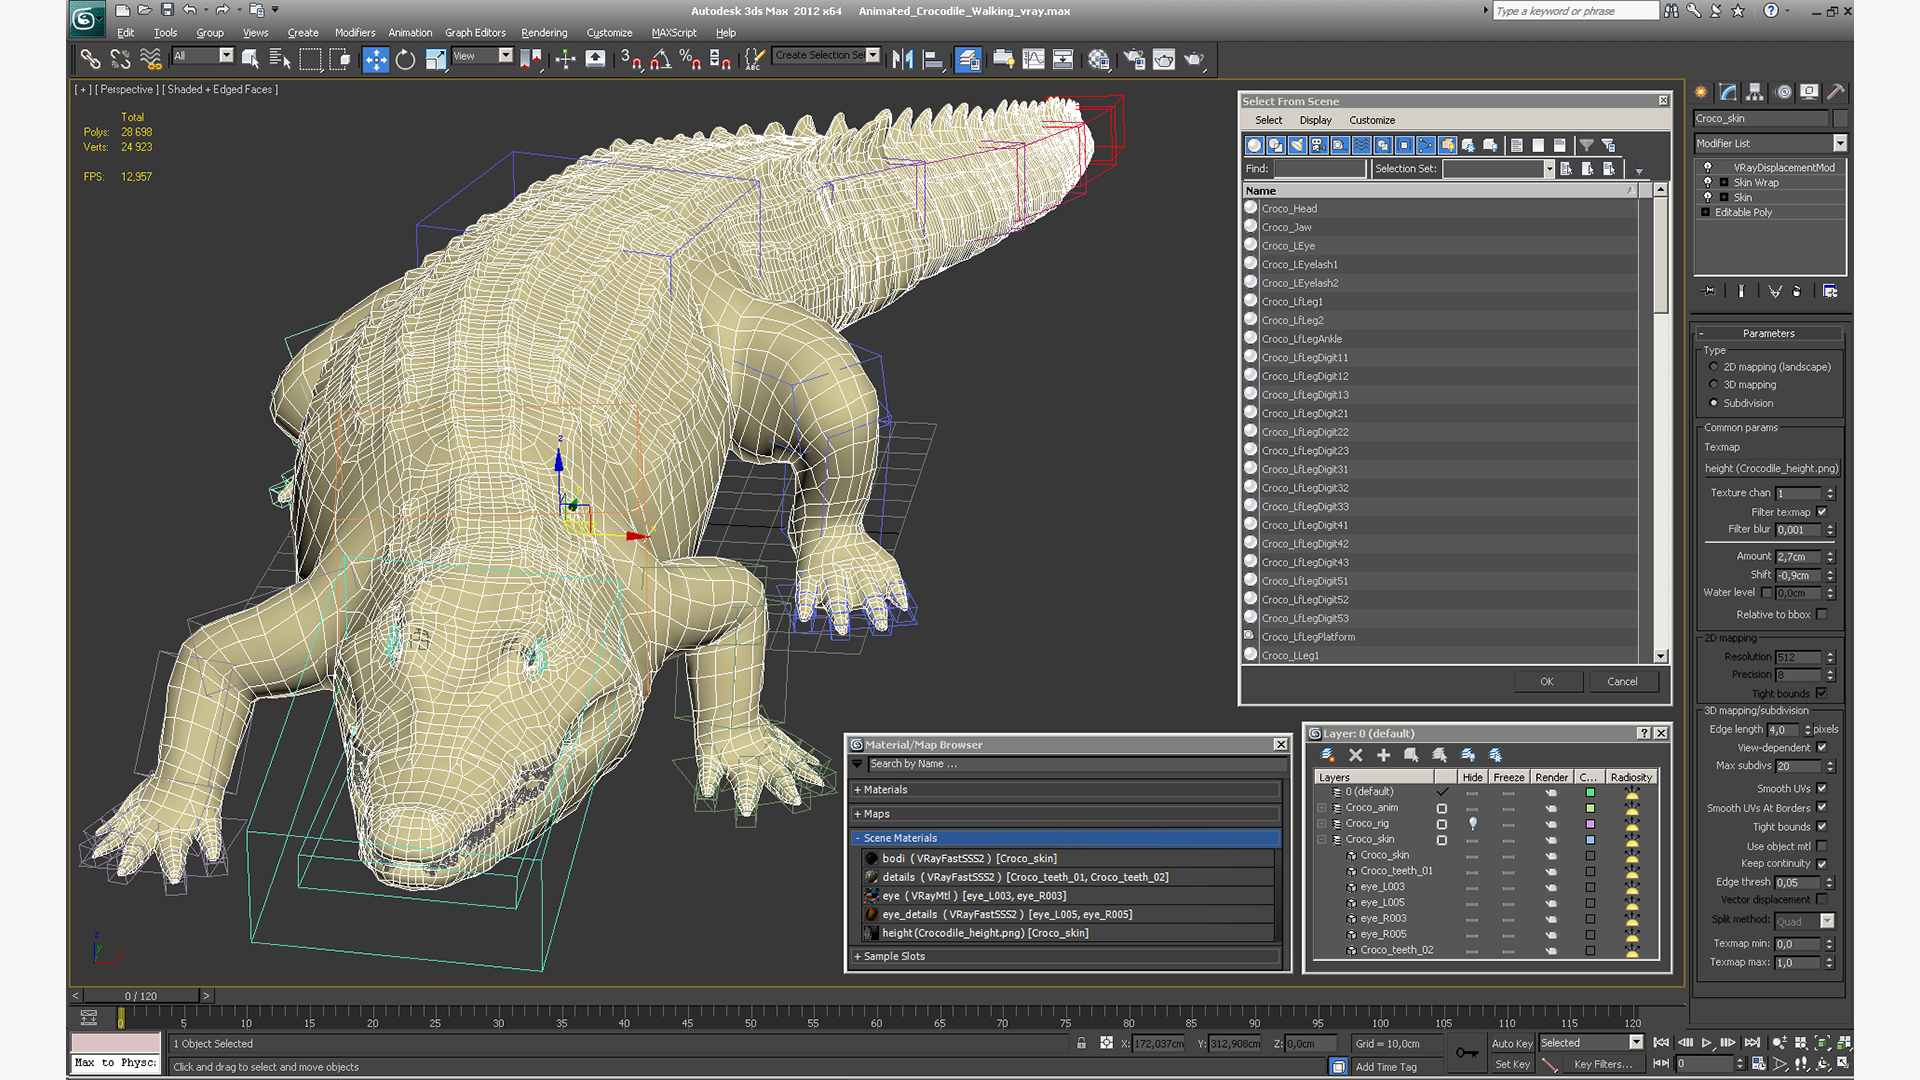Click Croco_anim layer green color swatch

pyautogui.click(x=1590, y=808)
